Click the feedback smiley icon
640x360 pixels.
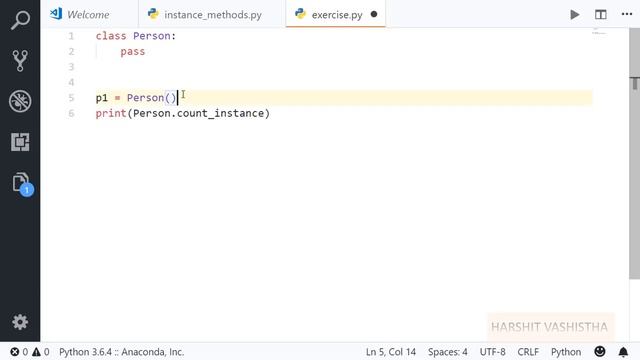(600, 351)
